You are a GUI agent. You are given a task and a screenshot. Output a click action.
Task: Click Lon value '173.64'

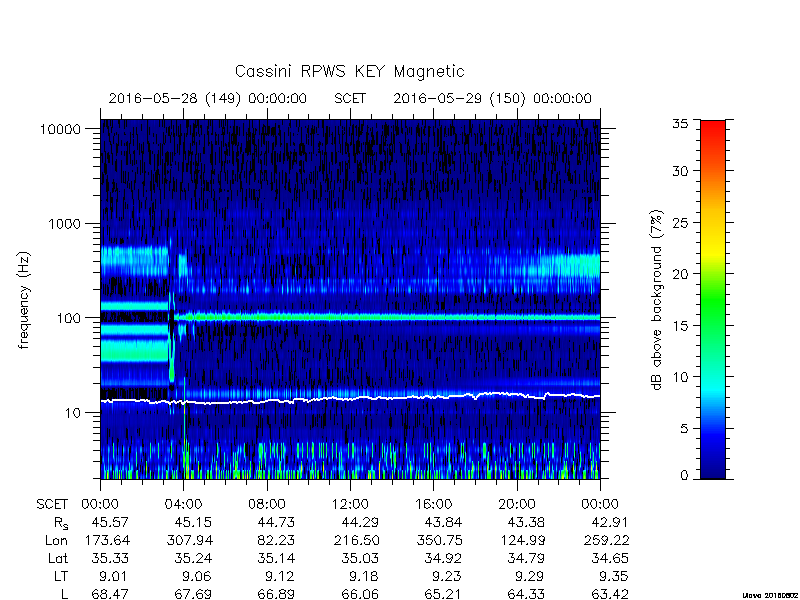coord(106,540)
